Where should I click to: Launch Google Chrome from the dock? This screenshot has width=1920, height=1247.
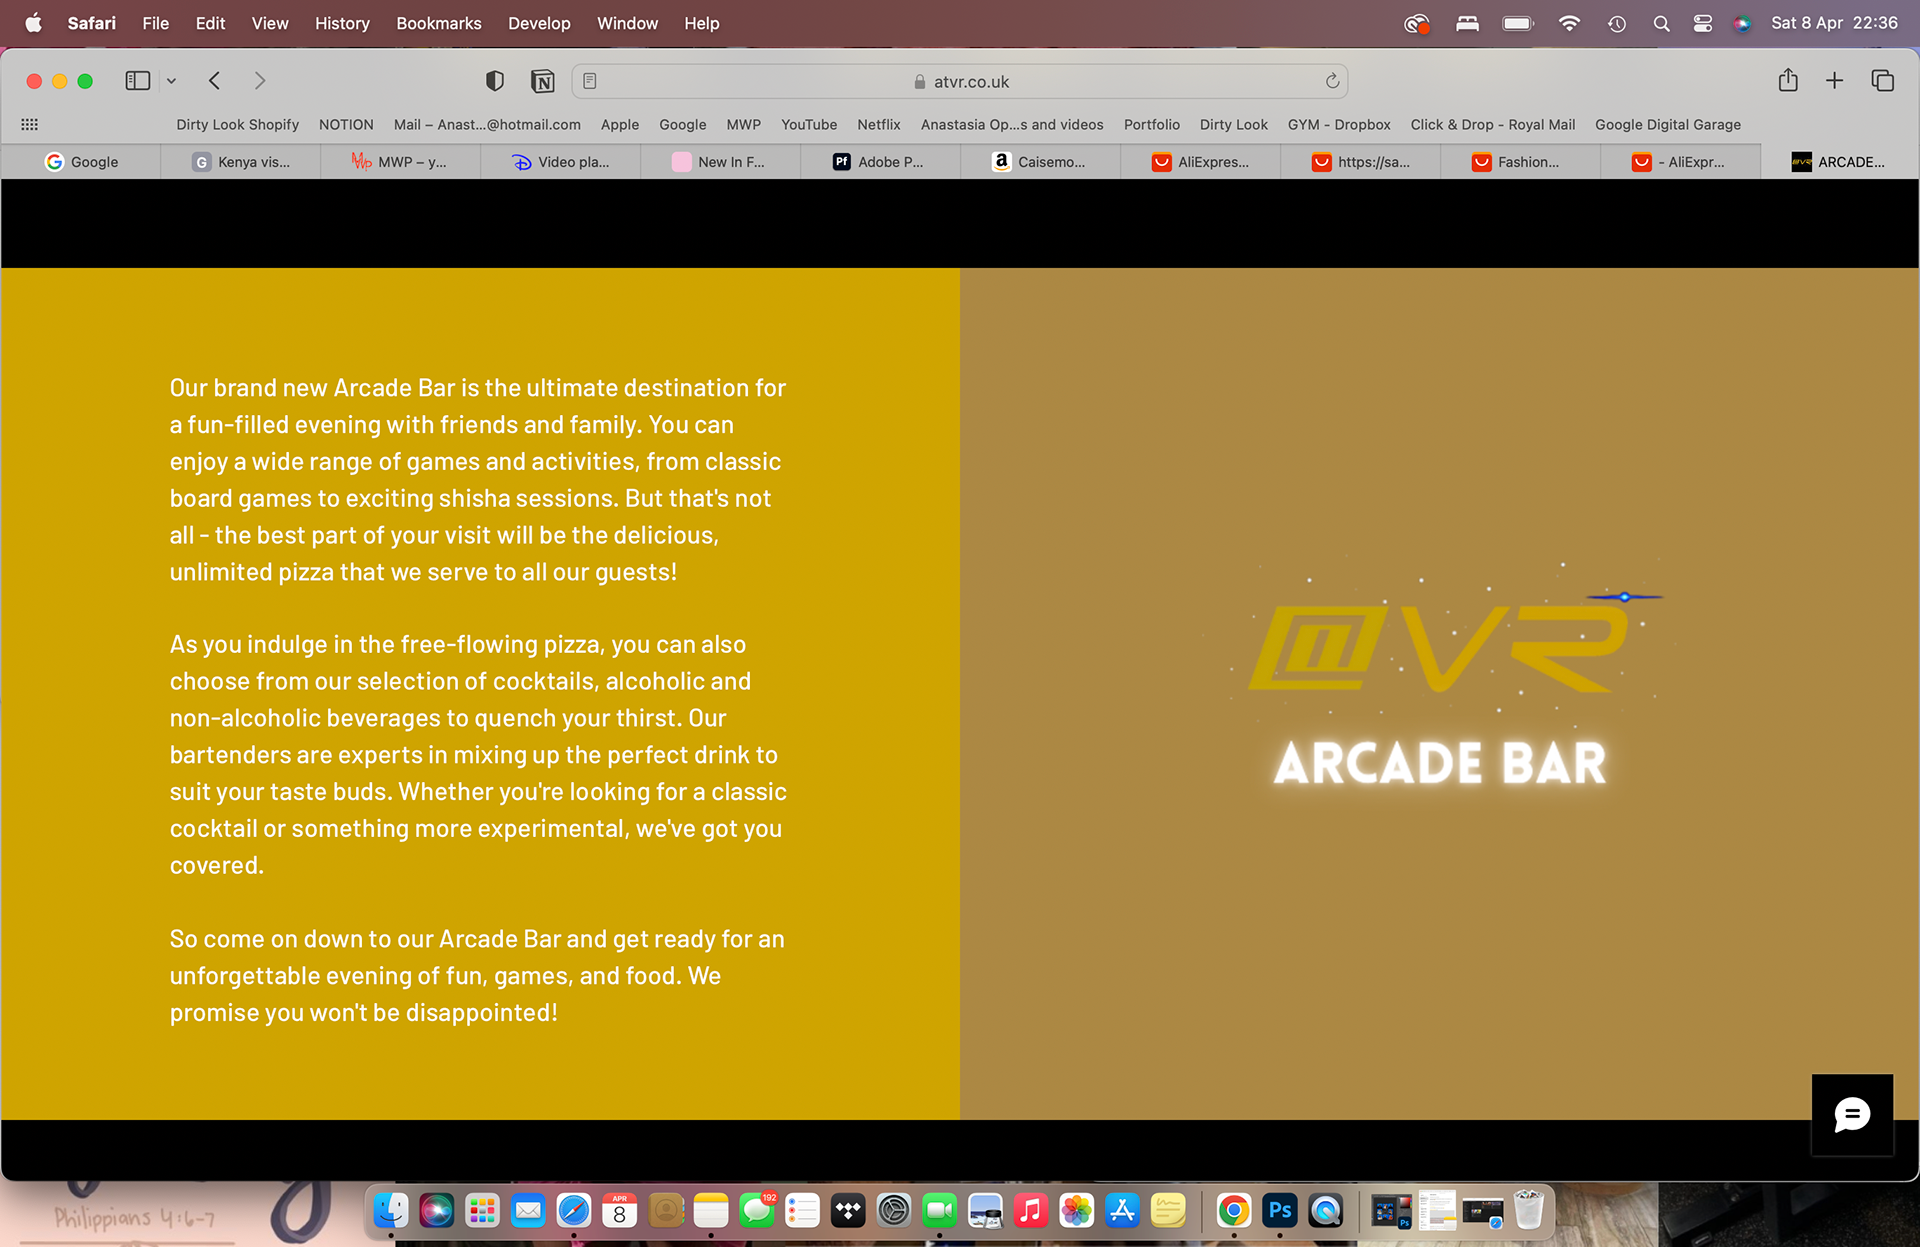pos(1234,1211)
